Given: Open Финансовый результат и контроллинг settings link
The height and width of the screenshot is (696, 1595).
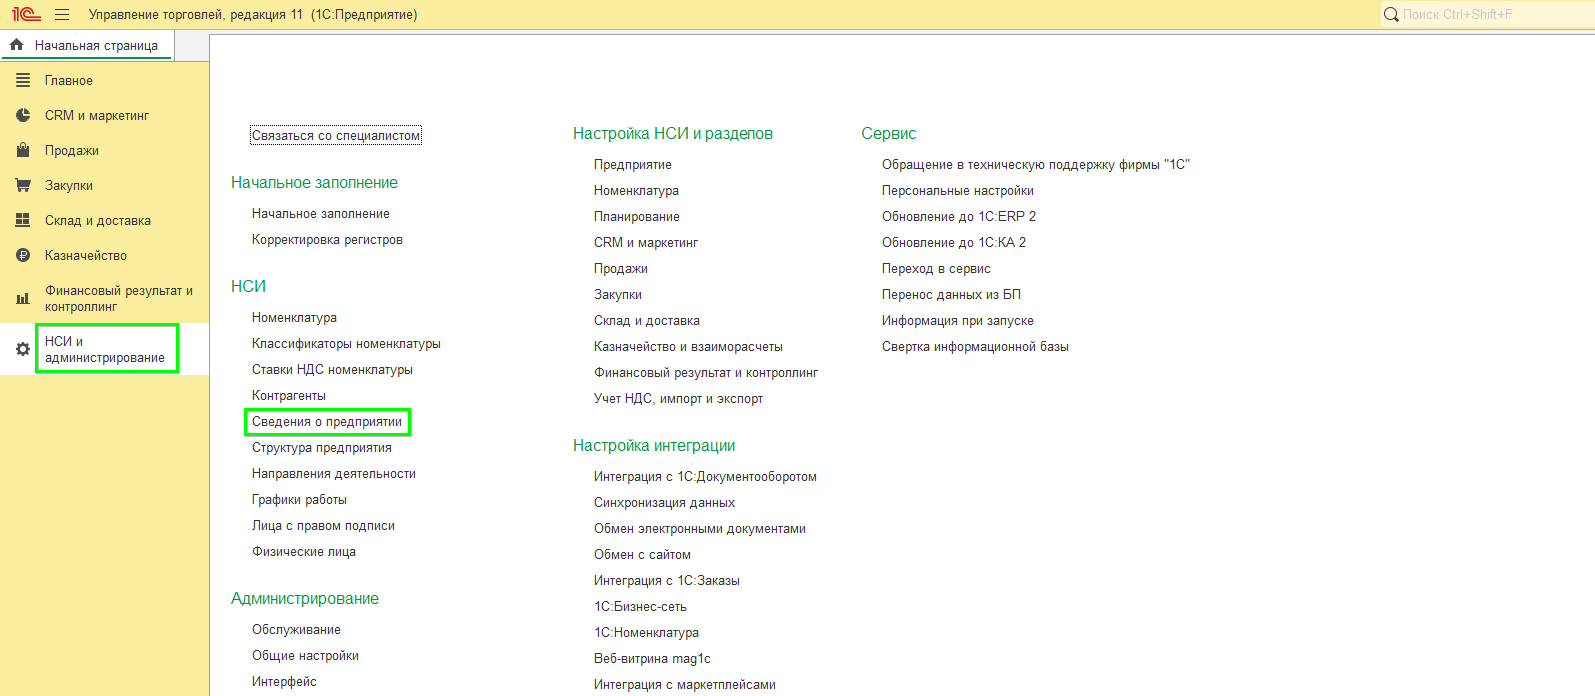Looking at the screenshot, I should (x=706, y=372).
